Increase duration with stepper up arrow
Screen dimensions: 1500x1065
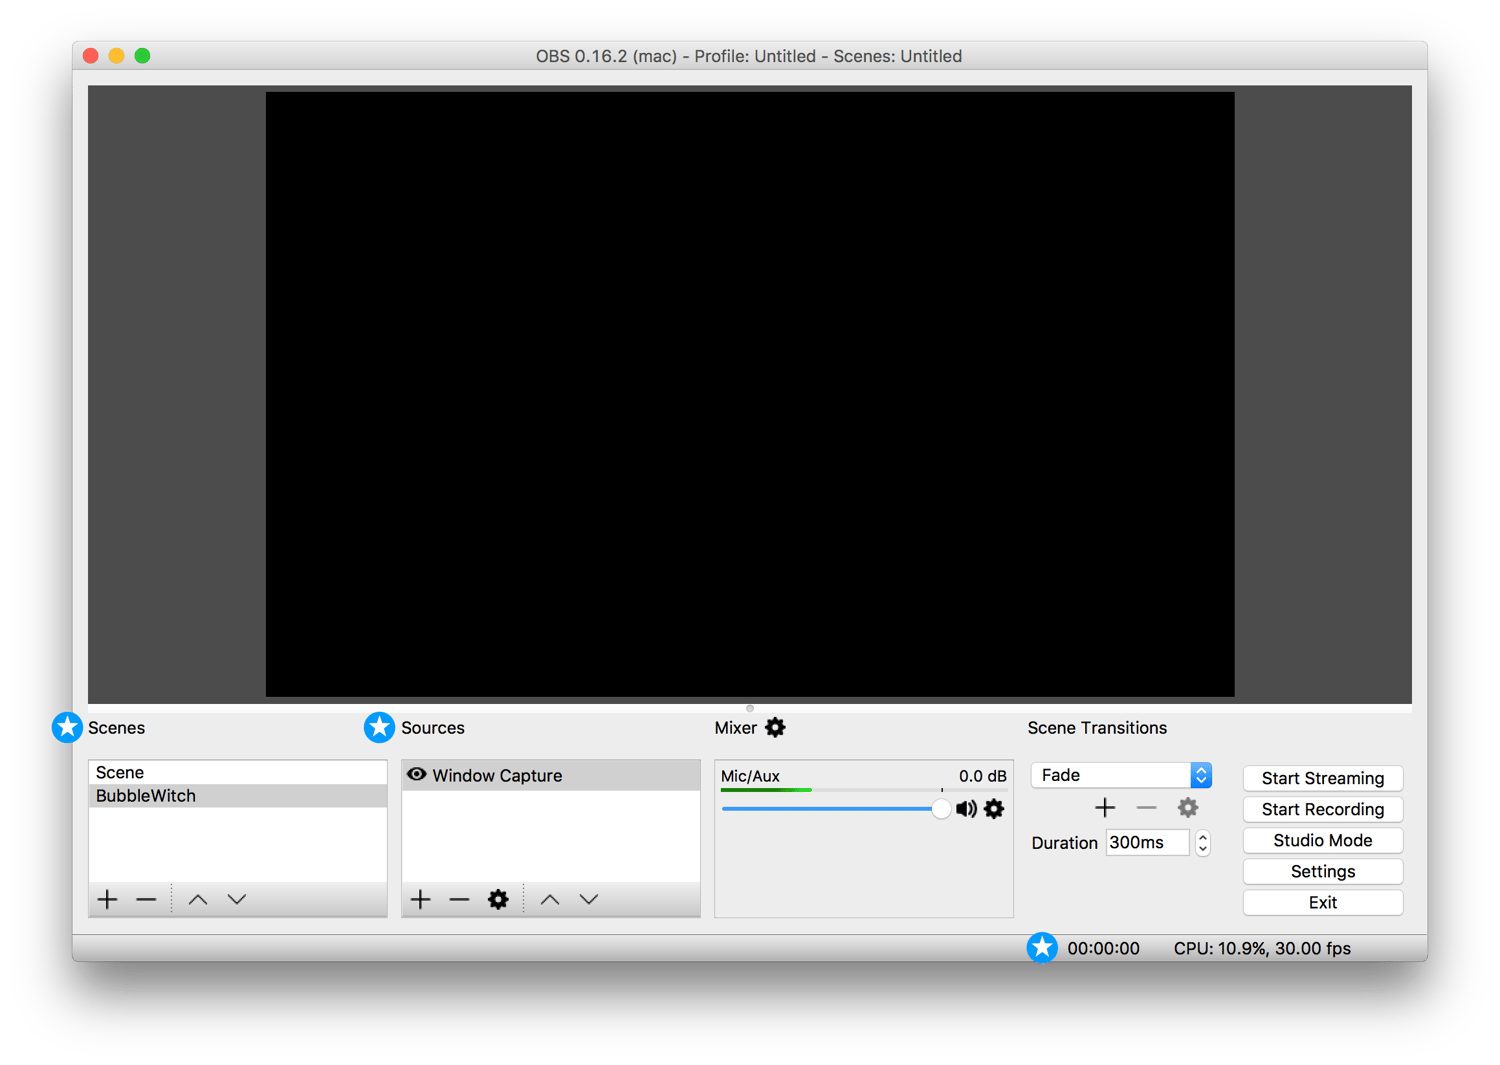(x=1203, y=836)
